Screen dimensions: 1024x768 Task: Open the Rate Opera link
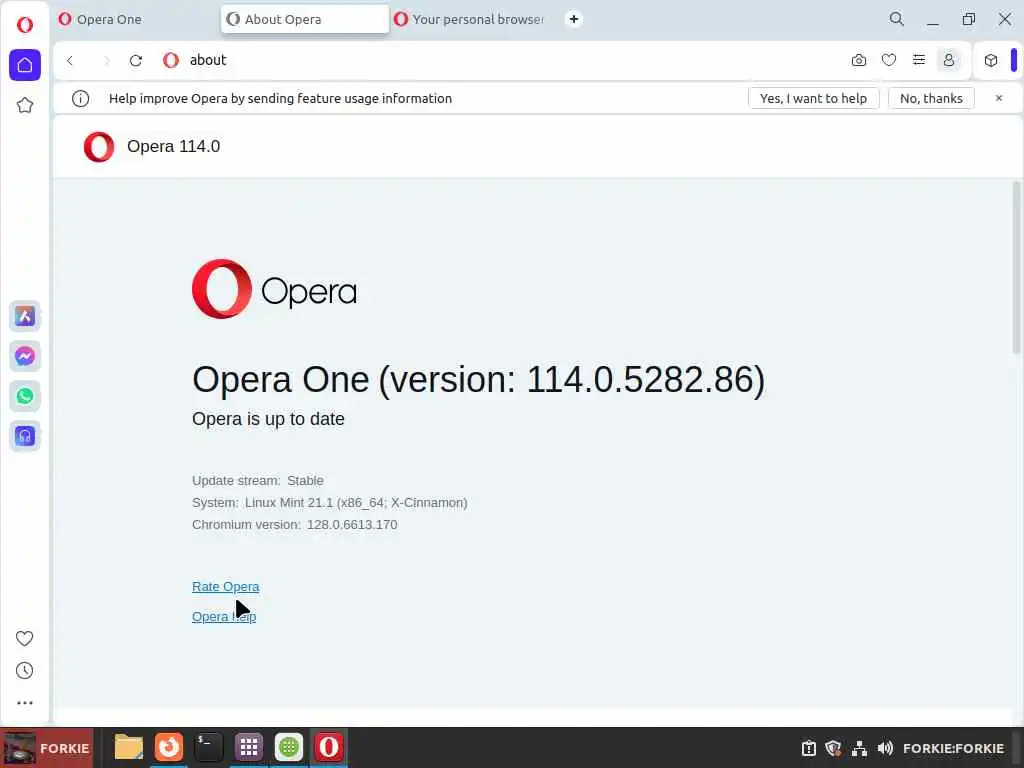coord(225,586)
